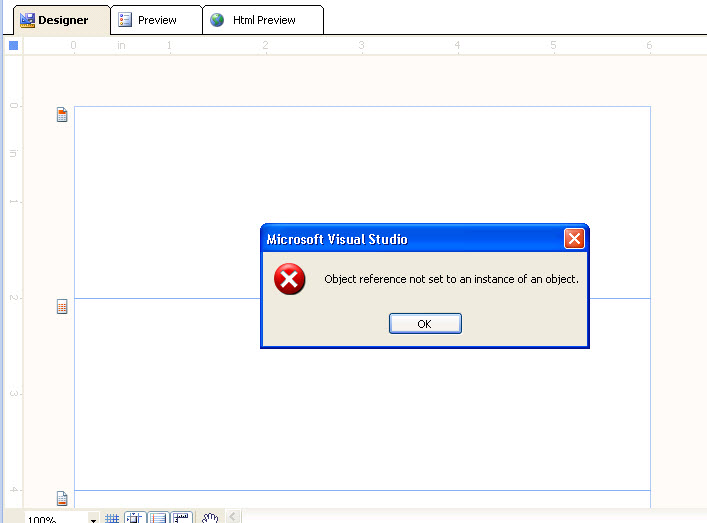Screen dimensions: 707x523
Task: Open the zoom percentage dropdown arrow
Action: (x=93, y=519)
